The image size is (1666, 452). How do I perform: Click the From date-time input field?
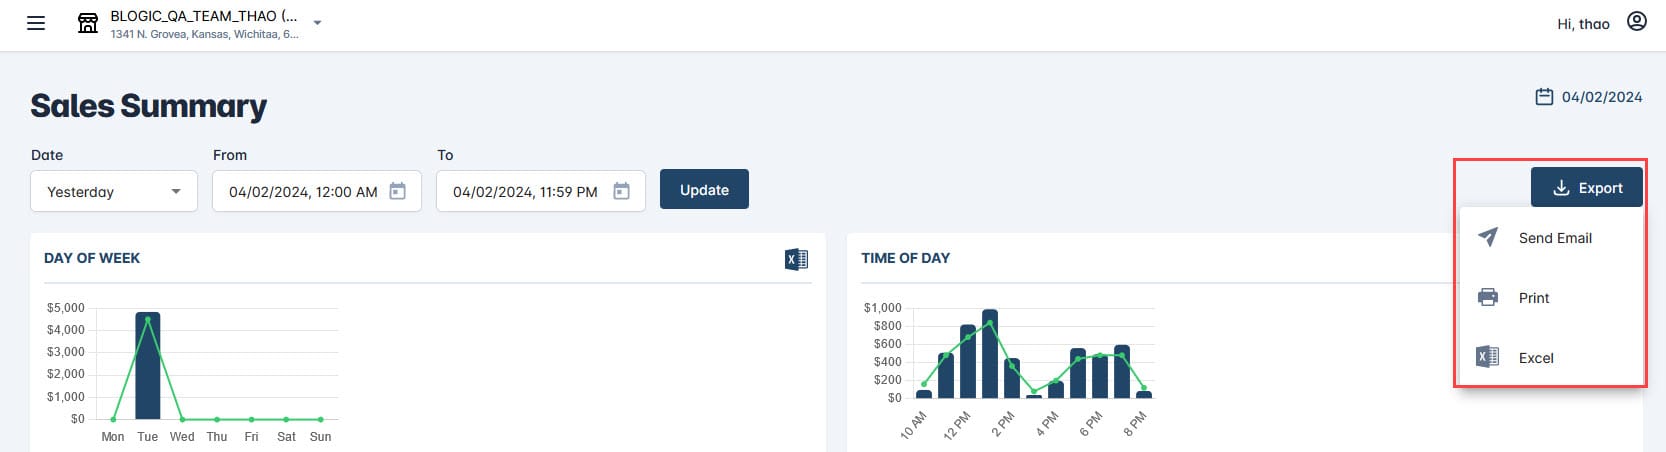point(302,192)
